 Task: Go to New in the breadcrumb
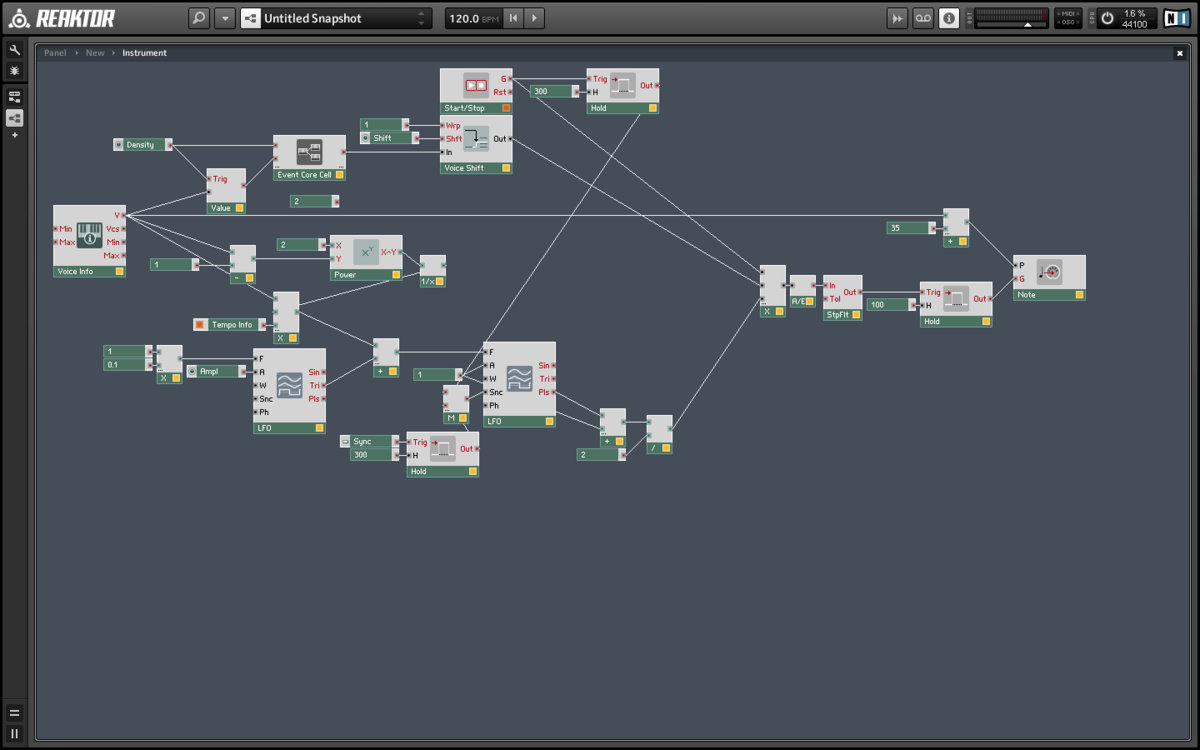click(x=95, y=53)
